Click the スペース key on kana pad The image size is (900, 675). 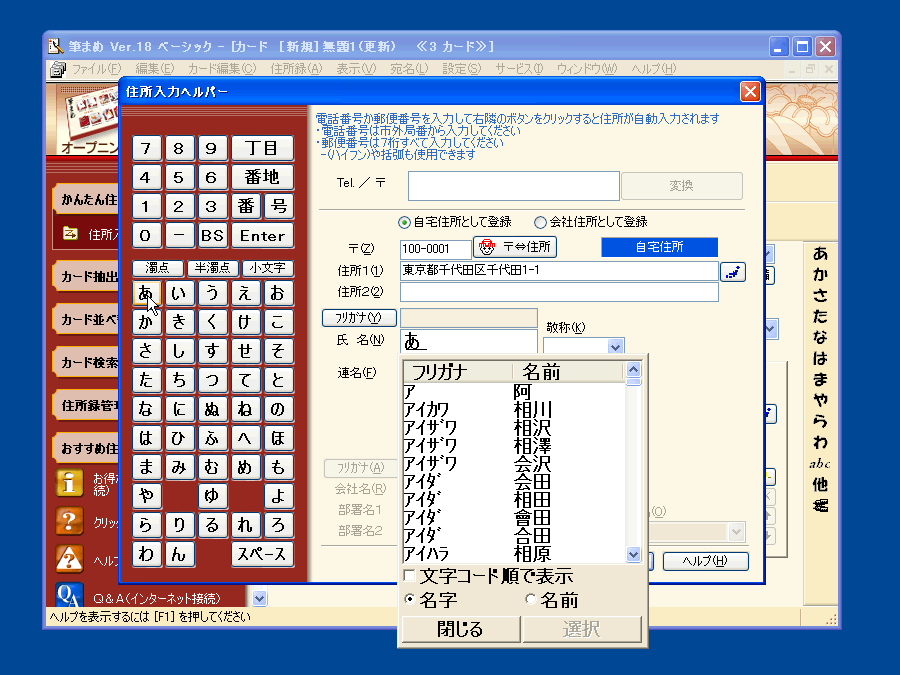(262, 554)
